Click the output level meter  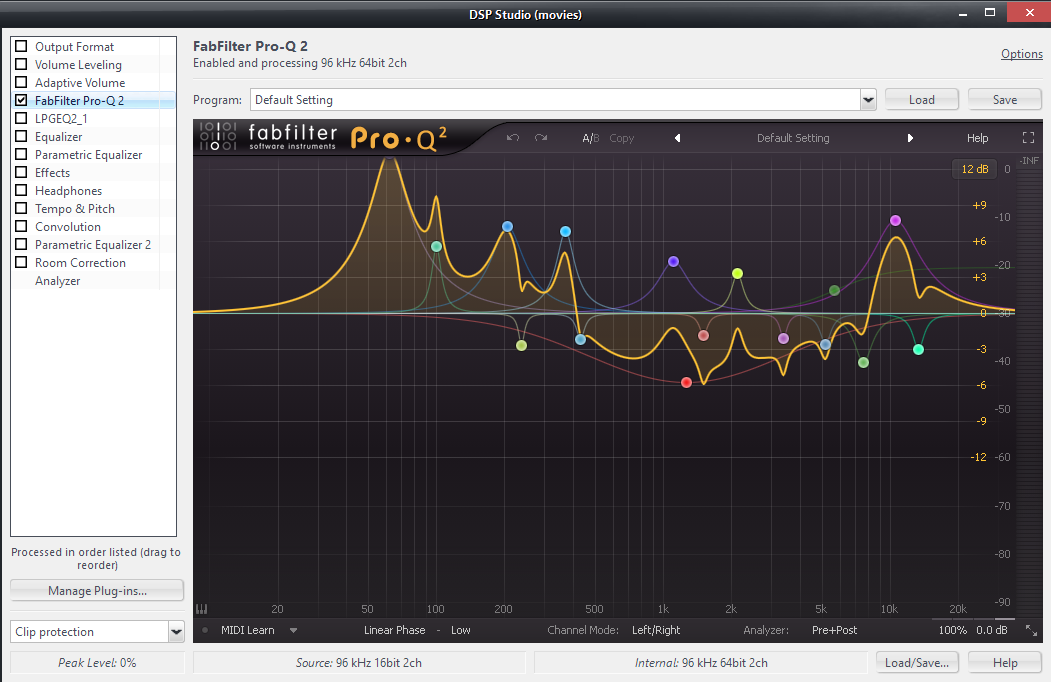[1029, 386]
